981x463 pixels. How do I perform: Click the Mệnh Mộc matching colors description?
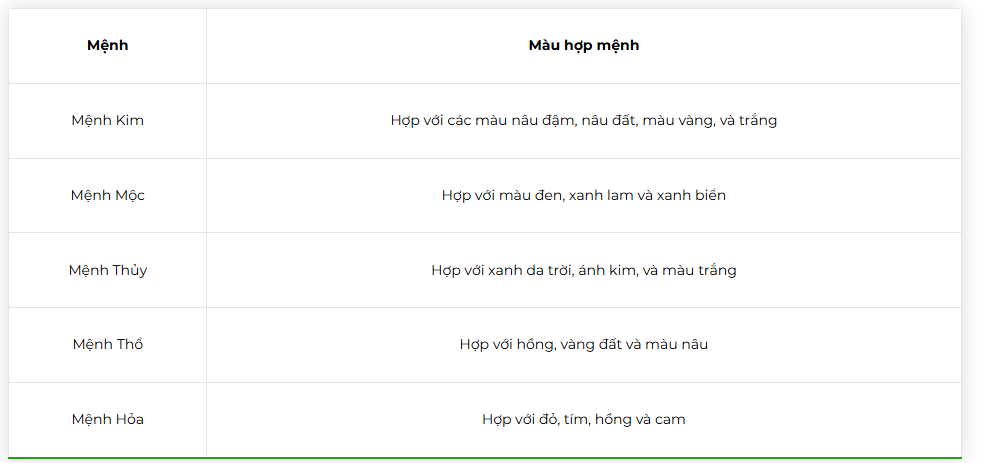[x=583, y=196]
